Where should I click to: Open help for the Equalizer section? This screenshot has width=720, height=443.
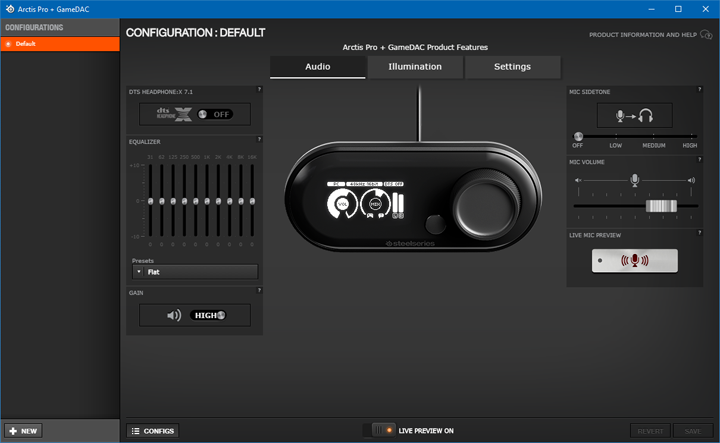pyautogui.click(x=259, y=140)
